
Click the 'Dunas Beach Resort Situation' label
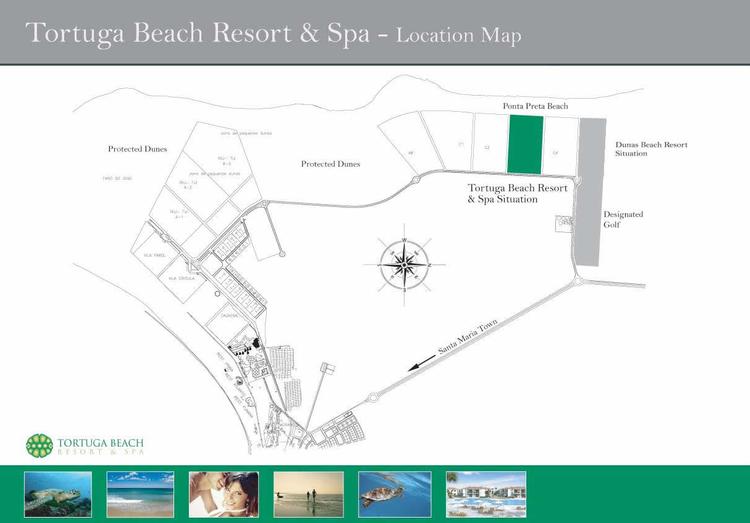point(651,149)
